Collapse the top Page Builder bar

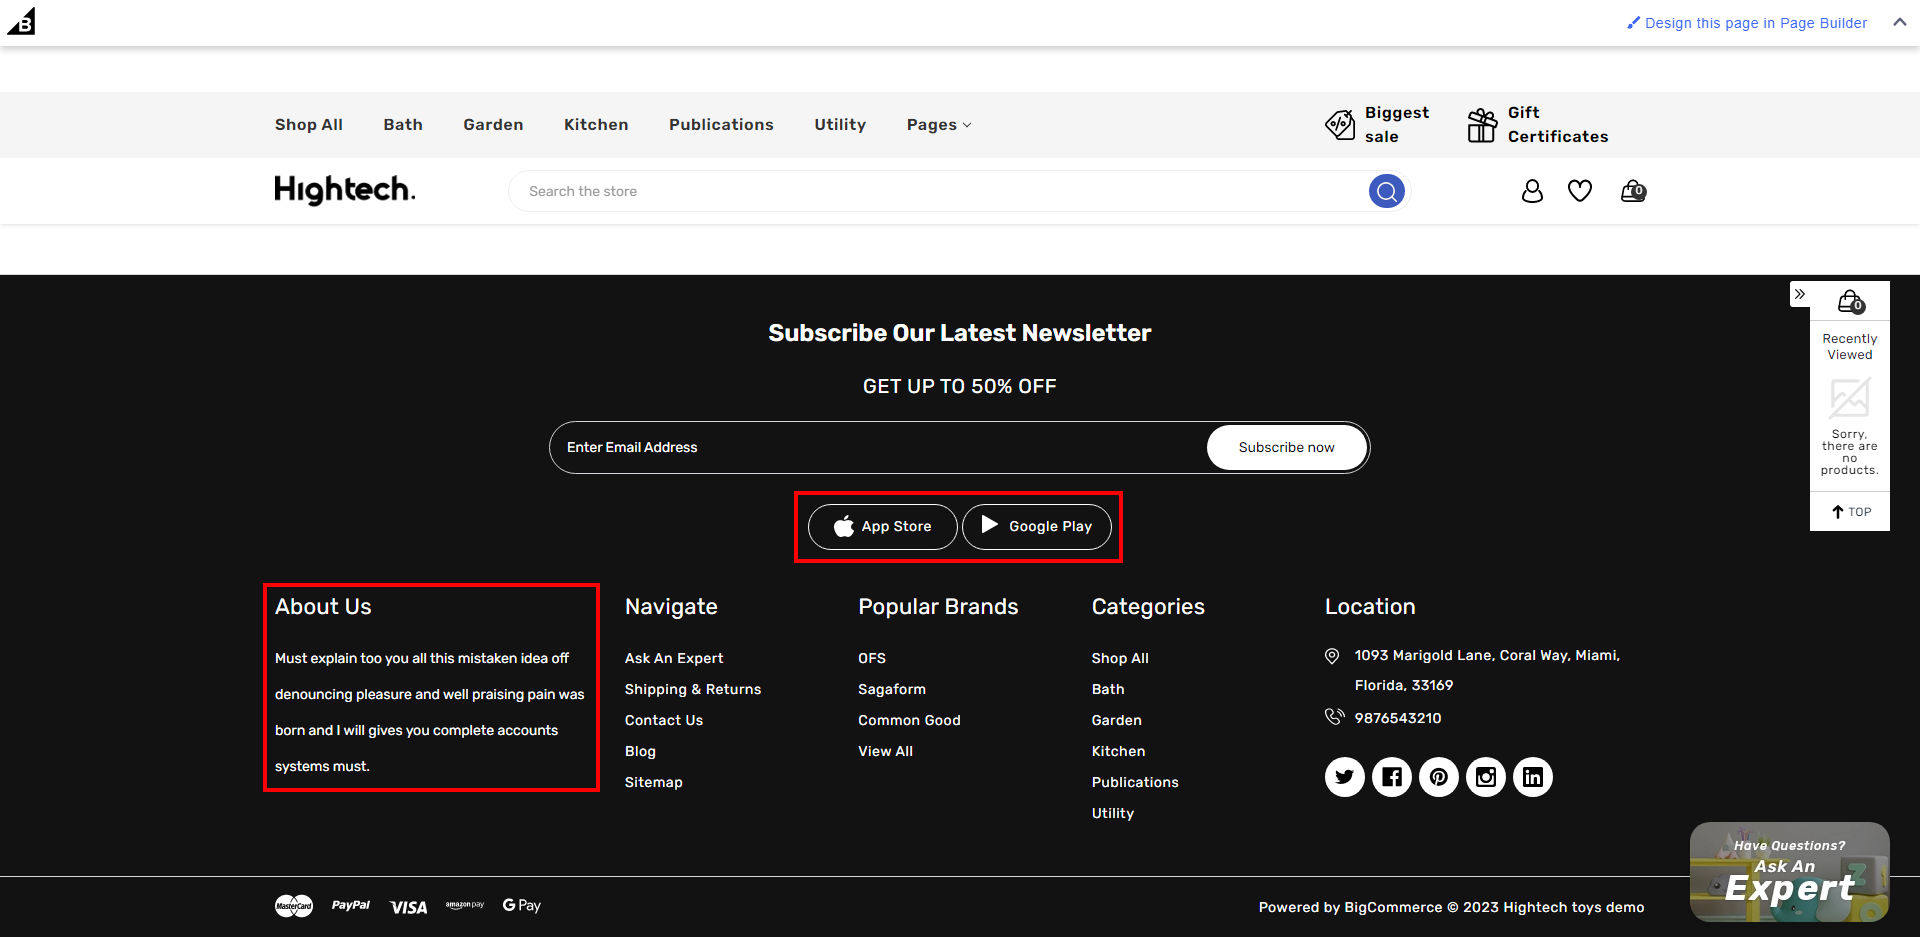(1899, 22)
